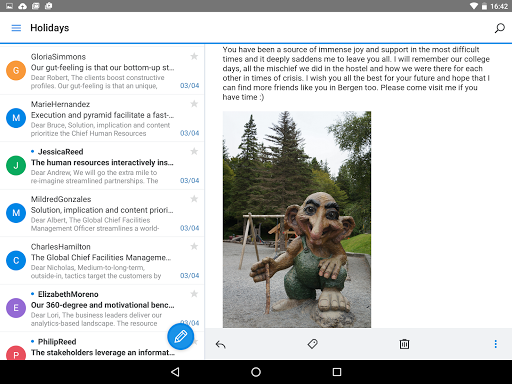Select the blue M avatar of MildredGonzales
This screenshot has height=384, width=512.
[x=16, y=213]
